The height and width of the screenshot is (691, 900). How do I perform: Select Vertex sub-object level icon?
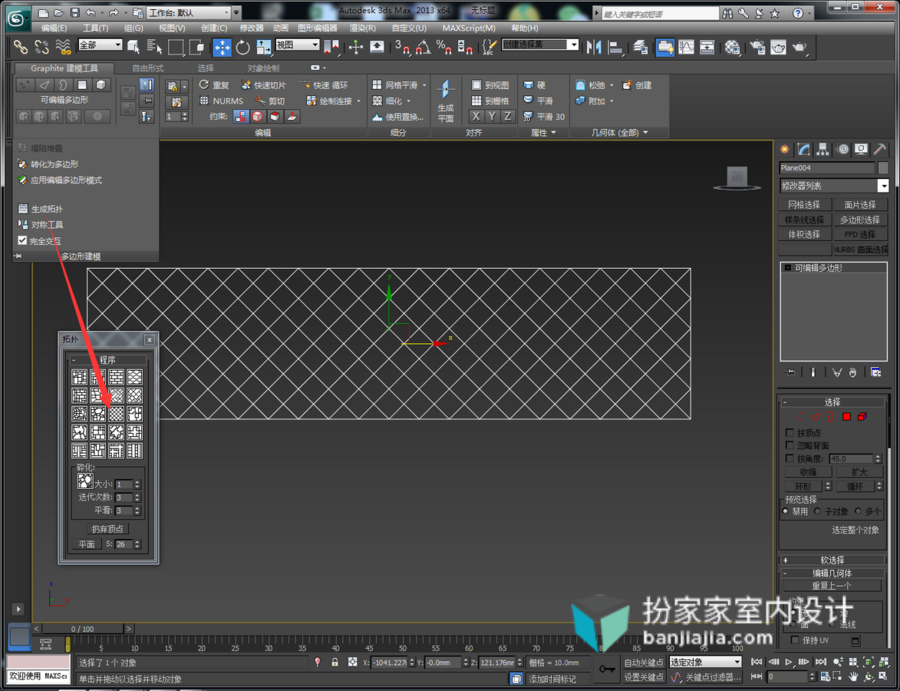coord(798,417)
